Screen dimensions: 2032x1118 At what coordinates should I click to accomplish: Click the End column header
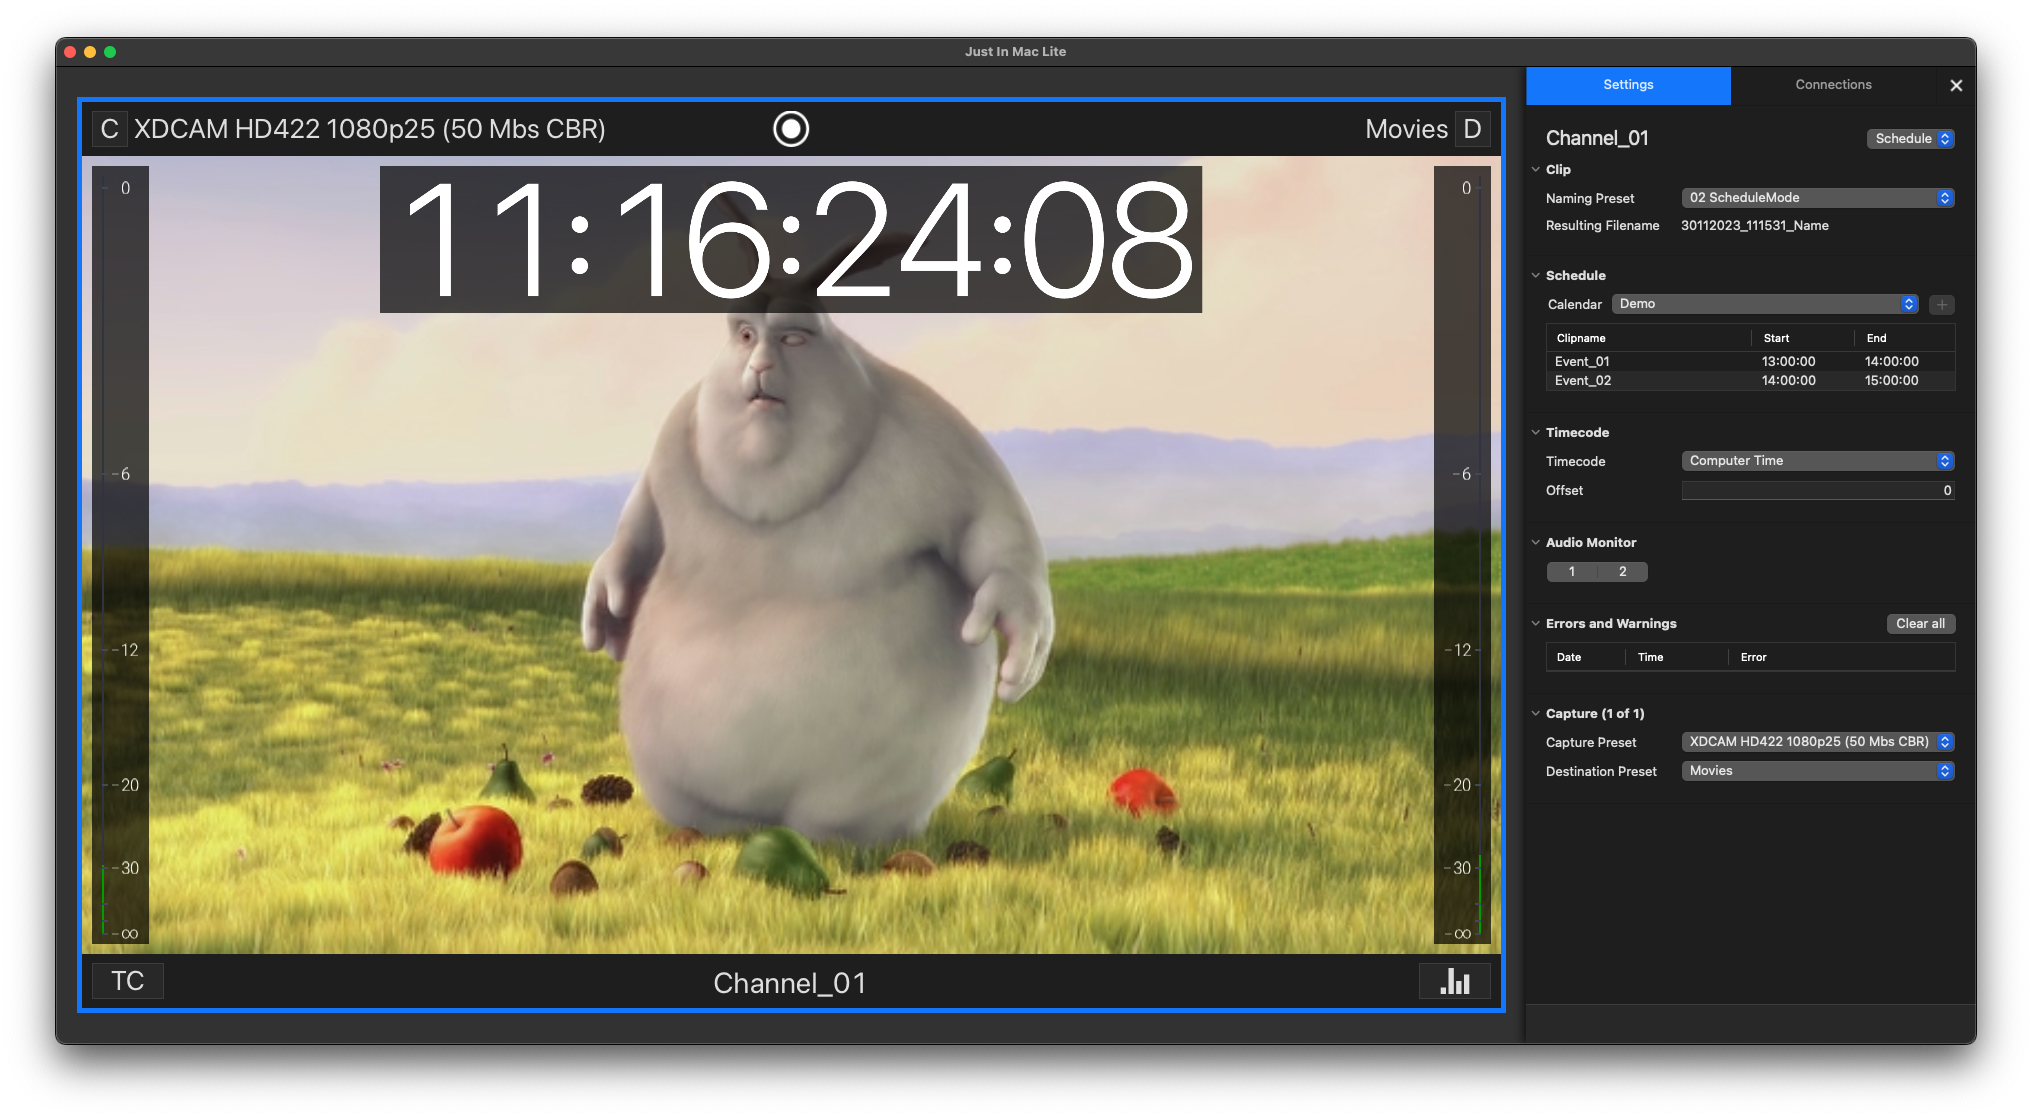[x=1904, y=338]
